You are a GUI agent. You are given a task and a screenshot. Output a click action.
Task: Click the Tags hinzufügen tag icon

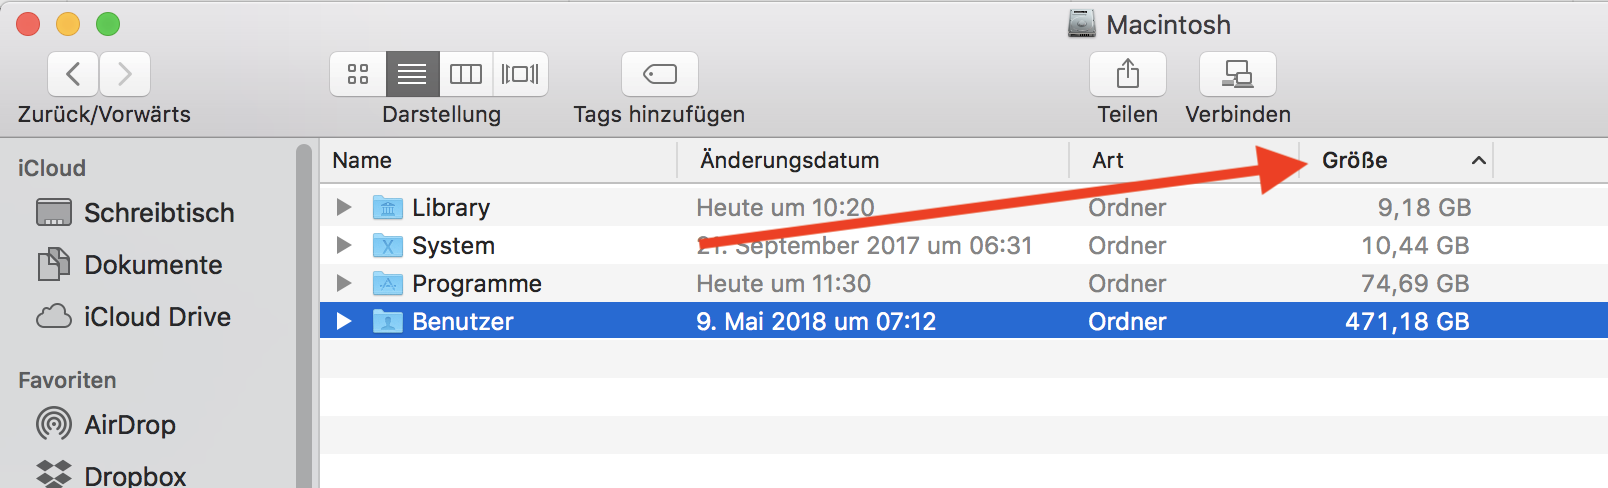660,74
